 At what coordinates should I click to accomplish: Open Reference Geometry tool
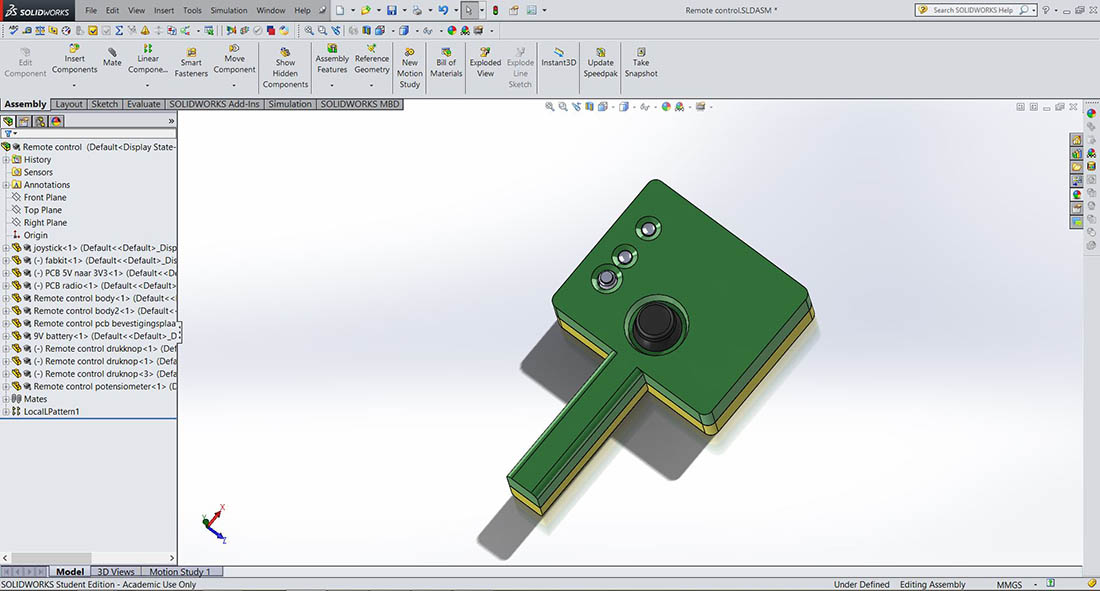point(371,60)
